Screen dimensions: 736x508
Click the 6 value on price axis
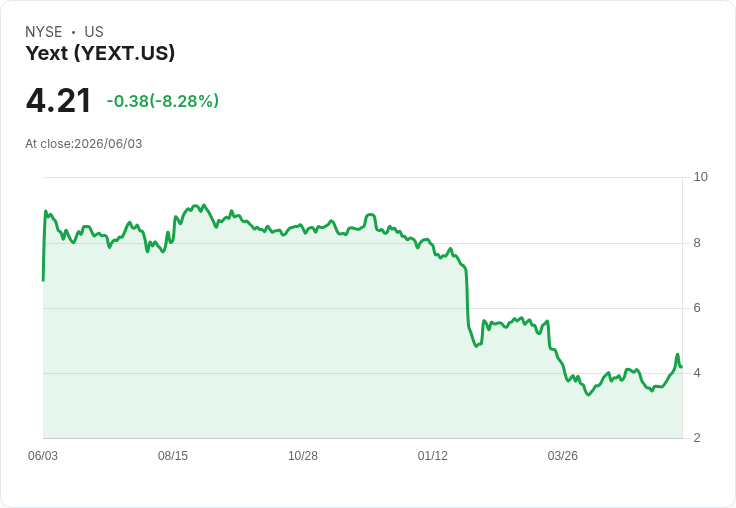(697, 308)
